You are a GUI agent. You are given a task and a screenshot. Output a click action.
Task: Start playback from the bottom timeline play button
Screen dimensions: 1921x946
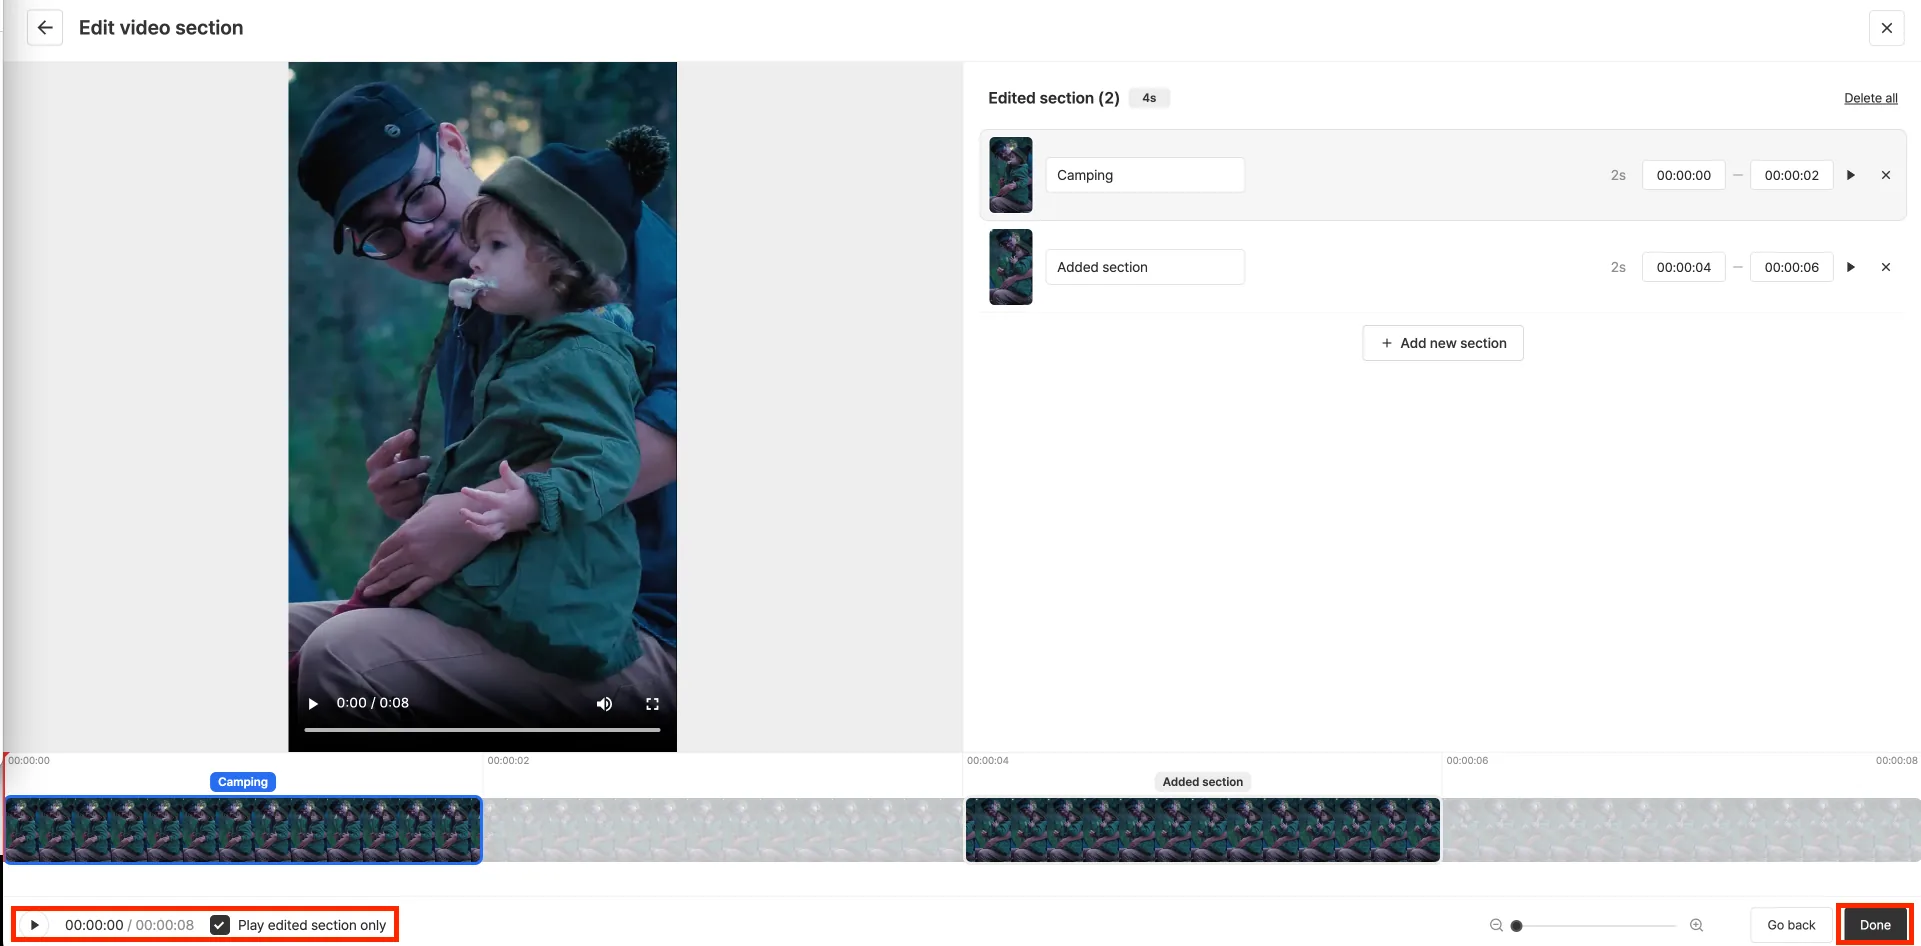pyautogui.click(x=34, y=925)
